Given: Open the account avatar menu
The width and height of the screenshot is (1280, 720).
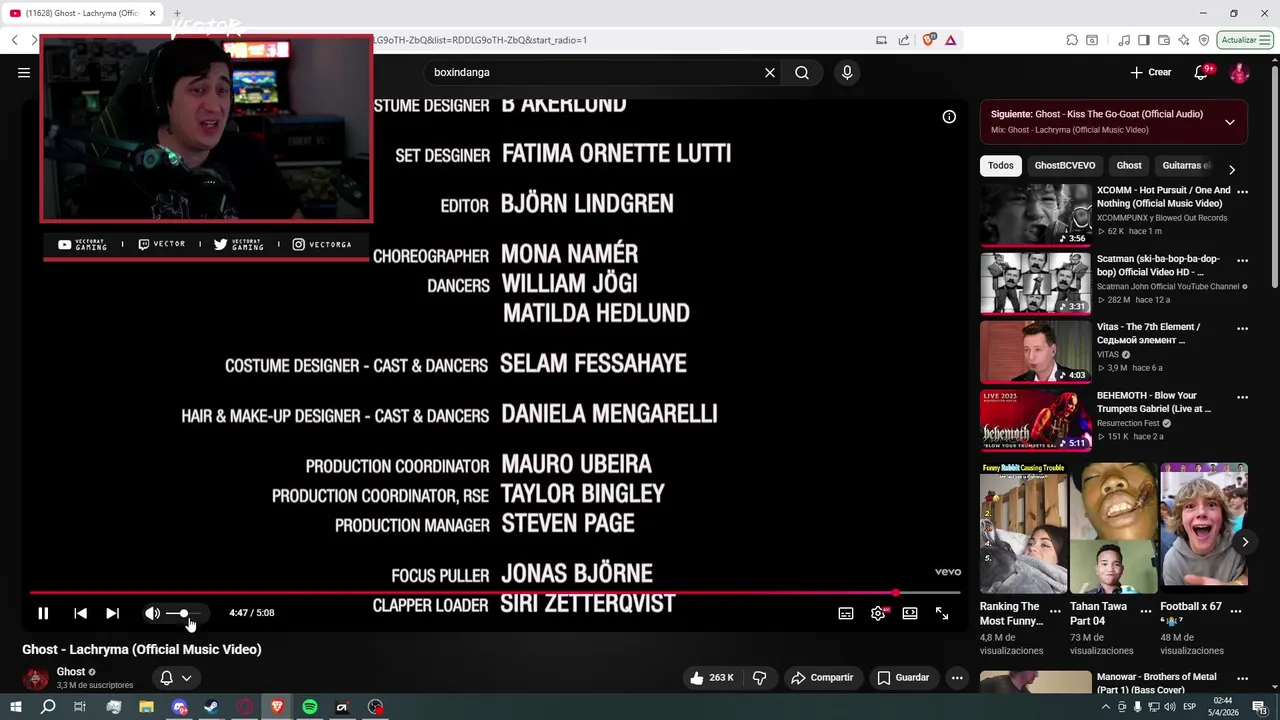Looking at the screenshot, I should [x=1239, y=72].
